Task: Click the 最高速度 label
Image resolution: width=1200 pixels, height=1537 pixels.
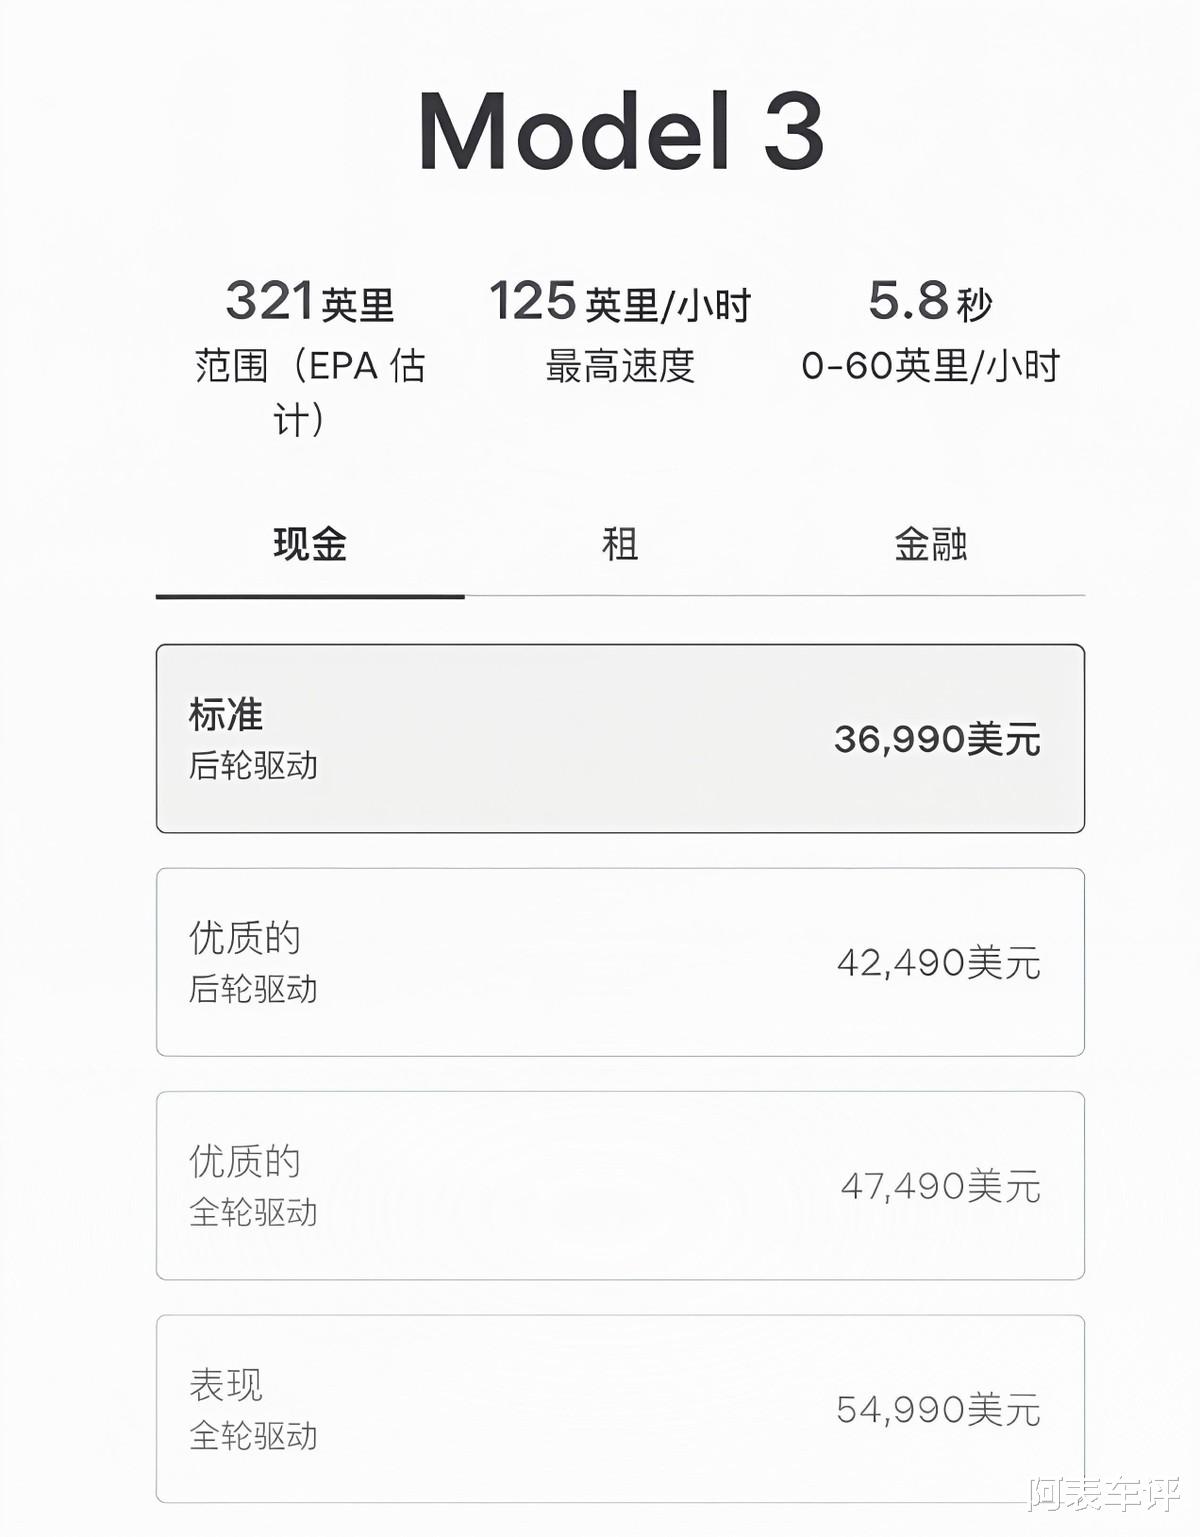Action: 620,366
